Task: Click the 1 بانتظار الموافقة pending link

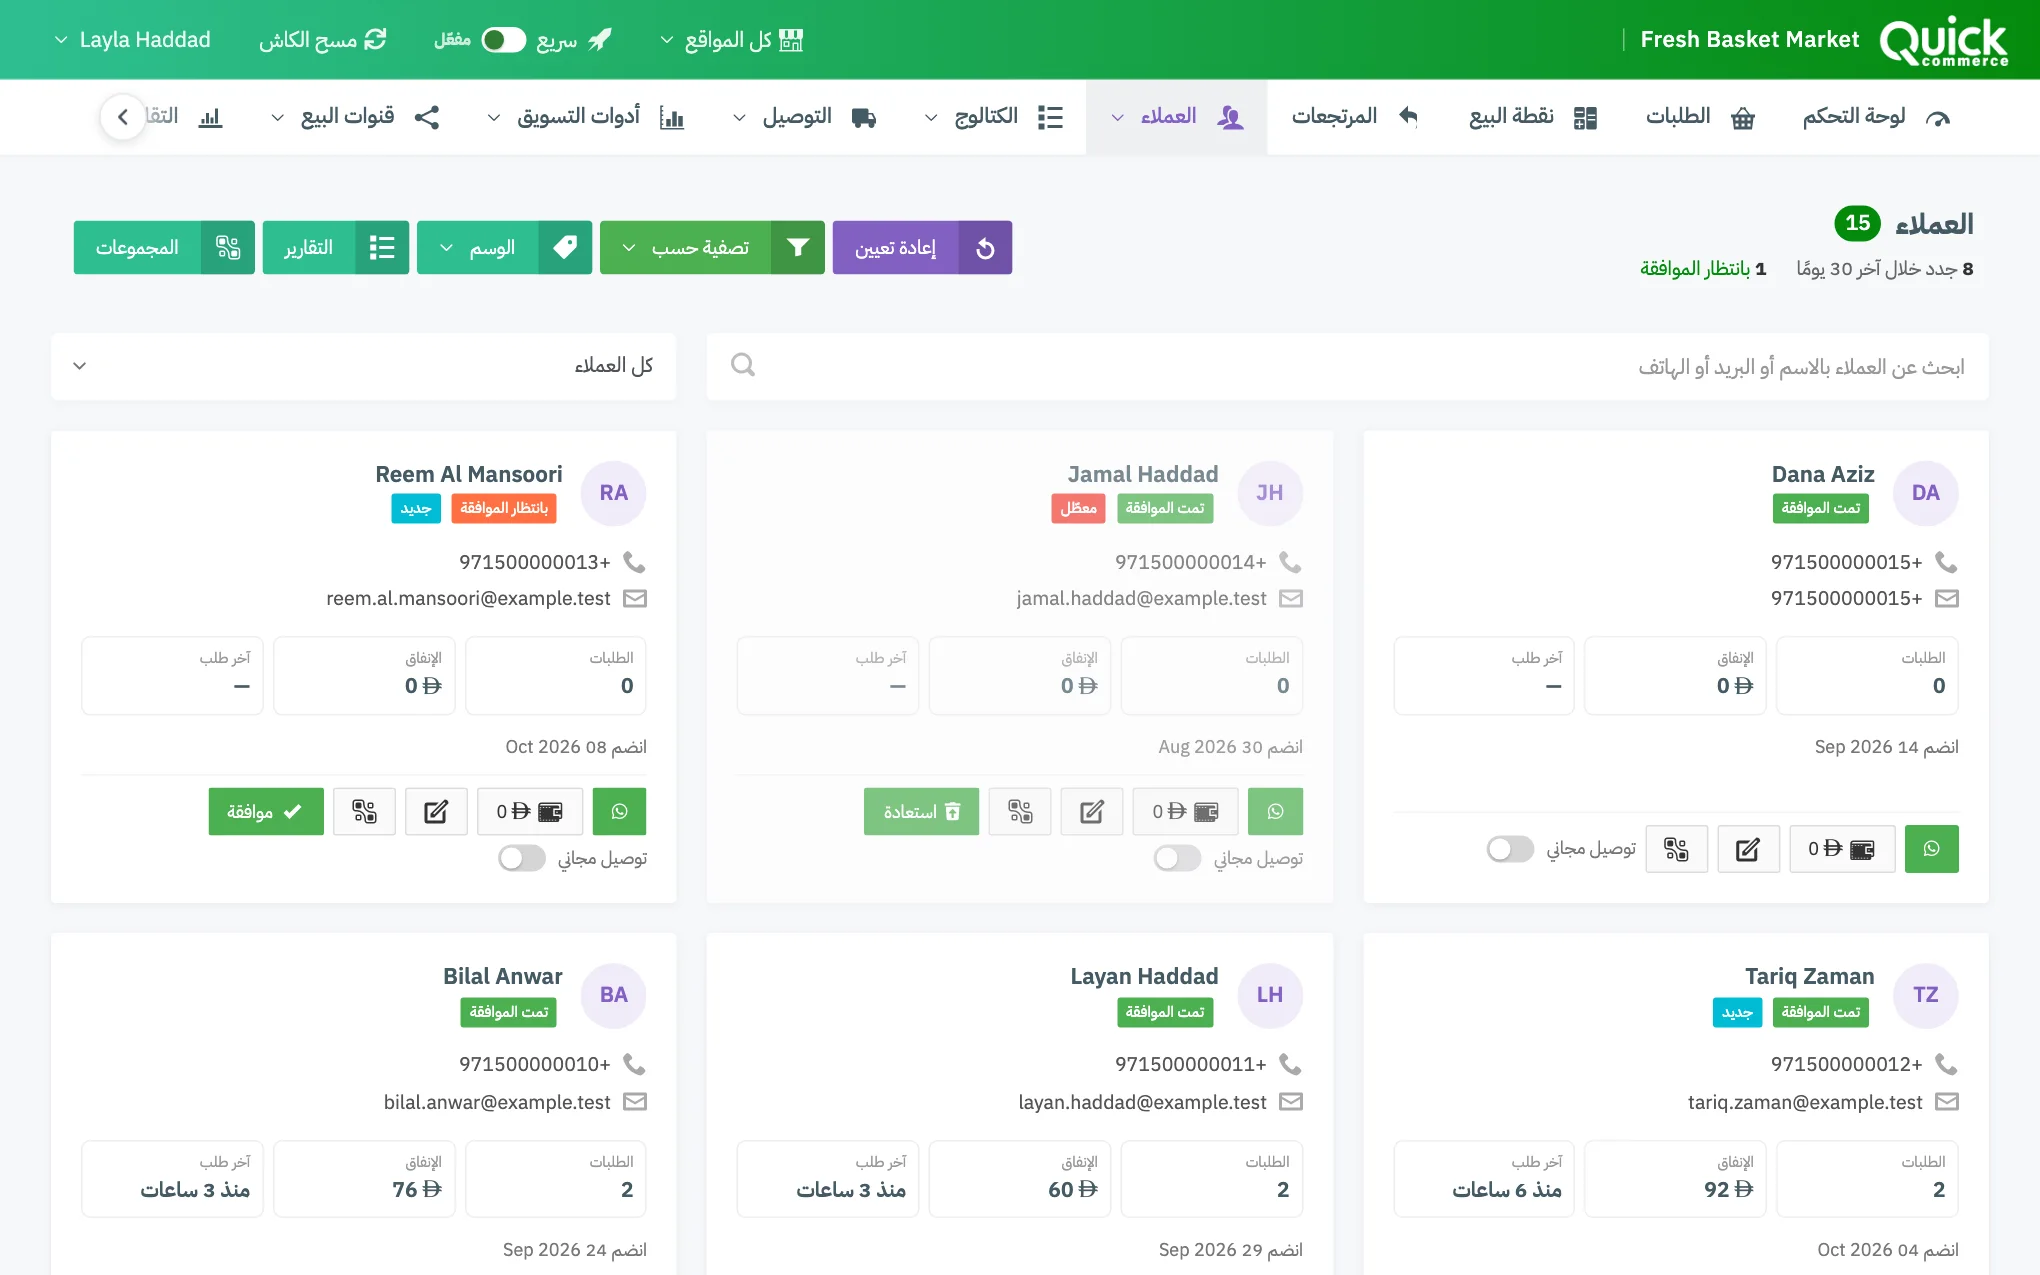Action: tap(1703, 269)
